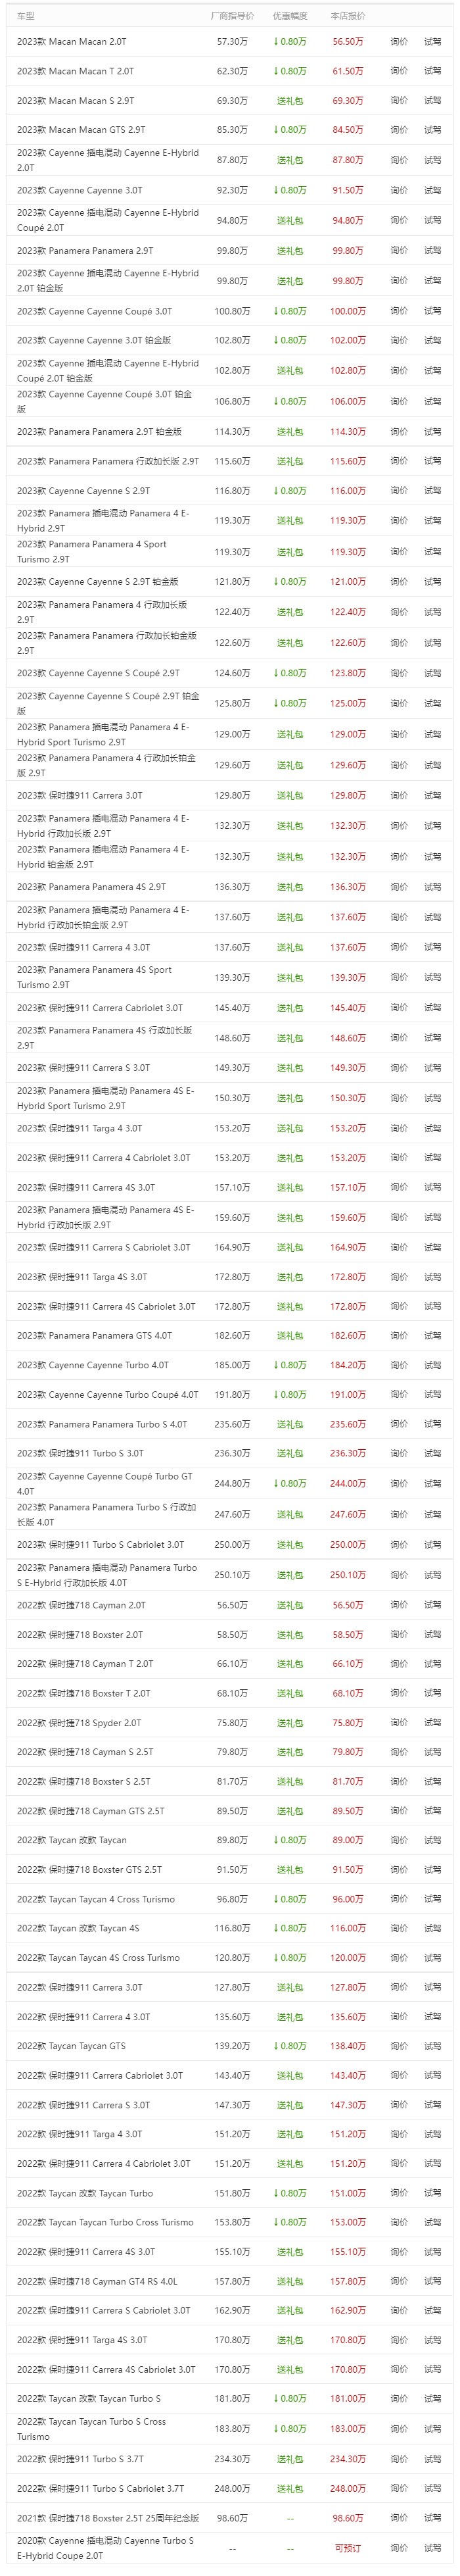Image resolution: width=460 pixels, height=2576 pixels.
Task: Click 试驾 for 2023款 Cayenne Turbo Coupé 4.0T
Action: 432,1394
